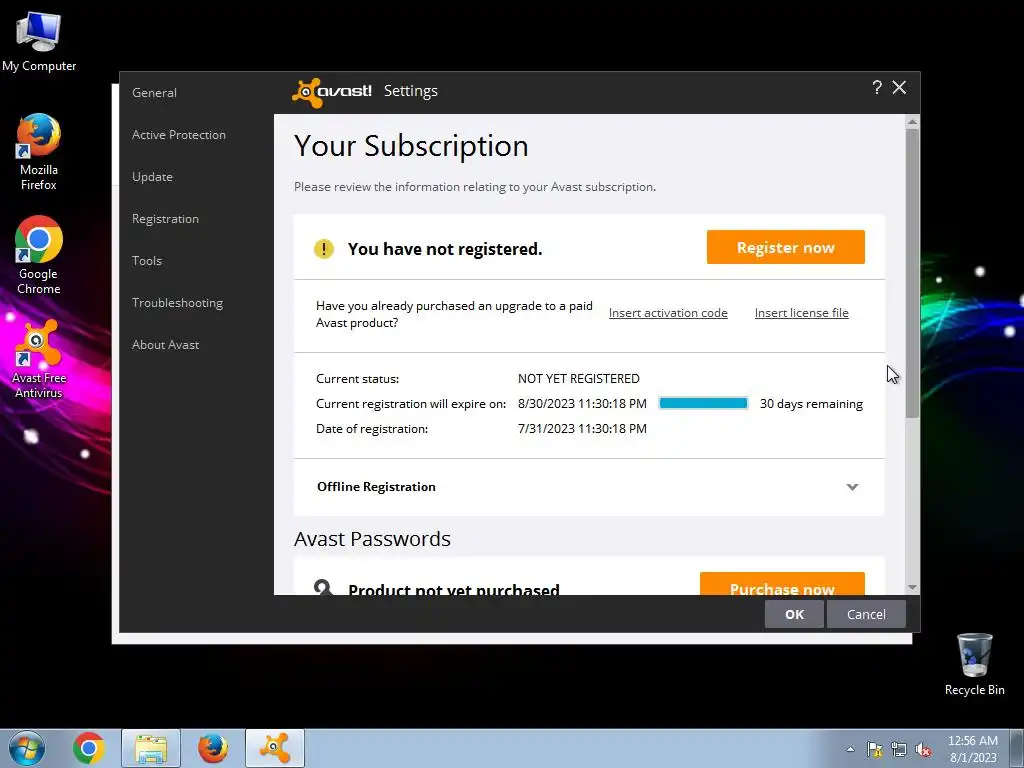Click the yellow warning exclamation icon
Viewport: 1024px width, 768px height.
(324, 249)
